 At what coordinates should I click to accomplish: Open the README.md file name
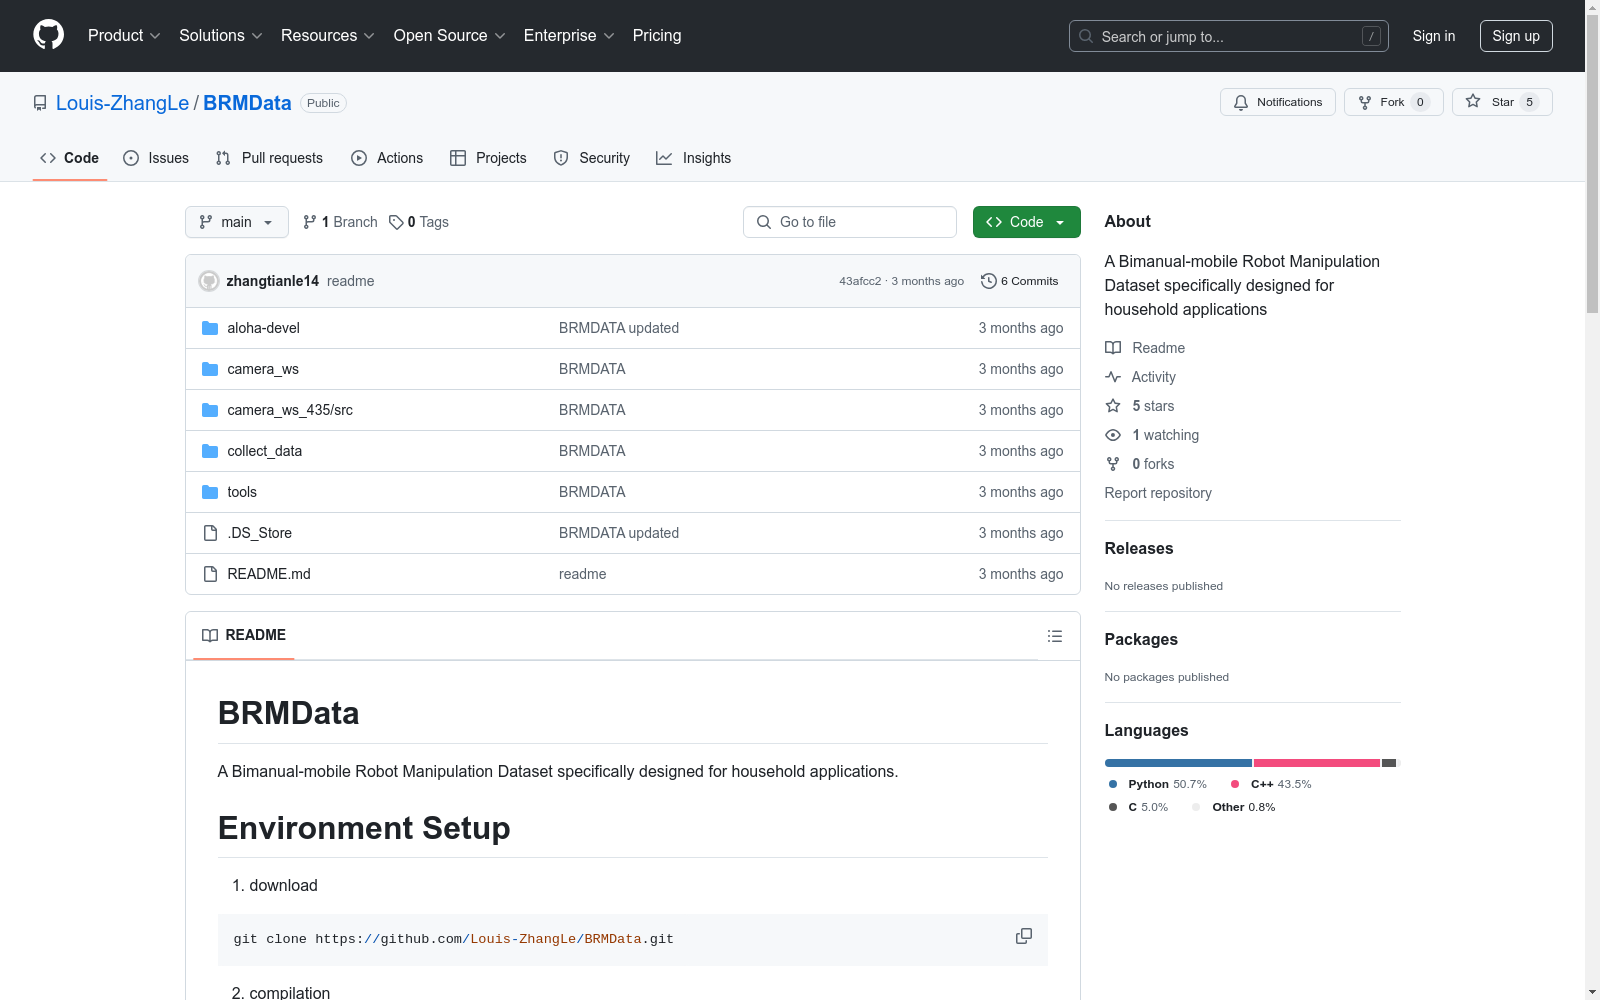point(269,574)
